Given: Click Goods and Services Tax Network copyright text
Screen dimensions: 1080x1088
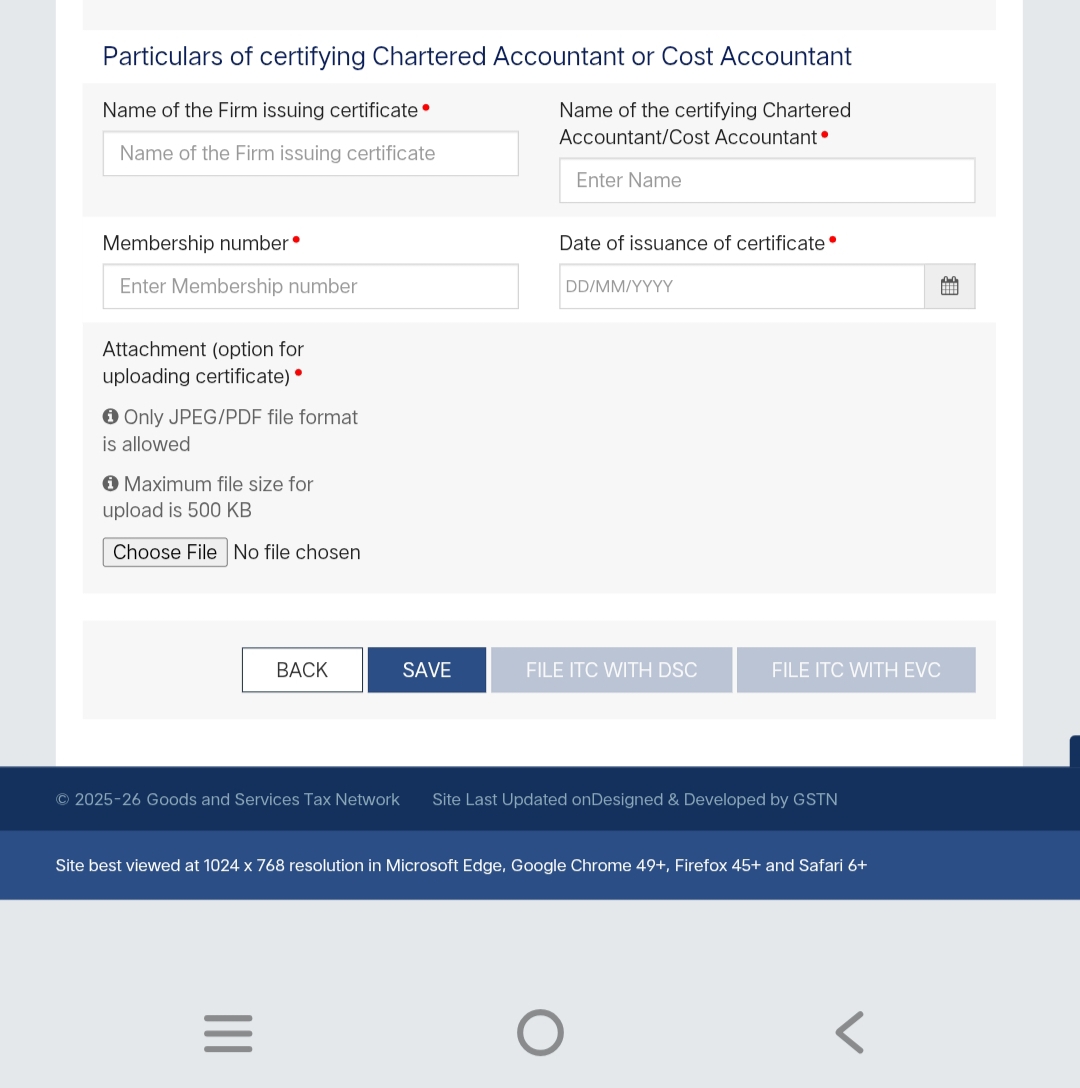Looking at the screenshot, I should (x=228, y=800).
